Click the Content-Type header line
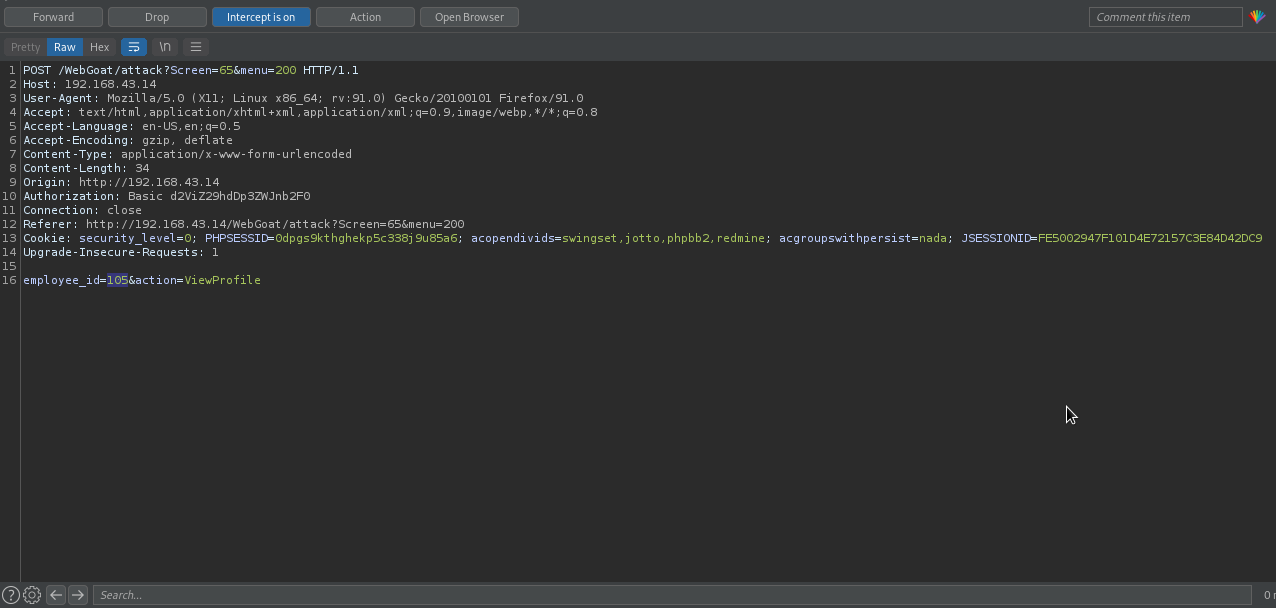 (187, 154)
